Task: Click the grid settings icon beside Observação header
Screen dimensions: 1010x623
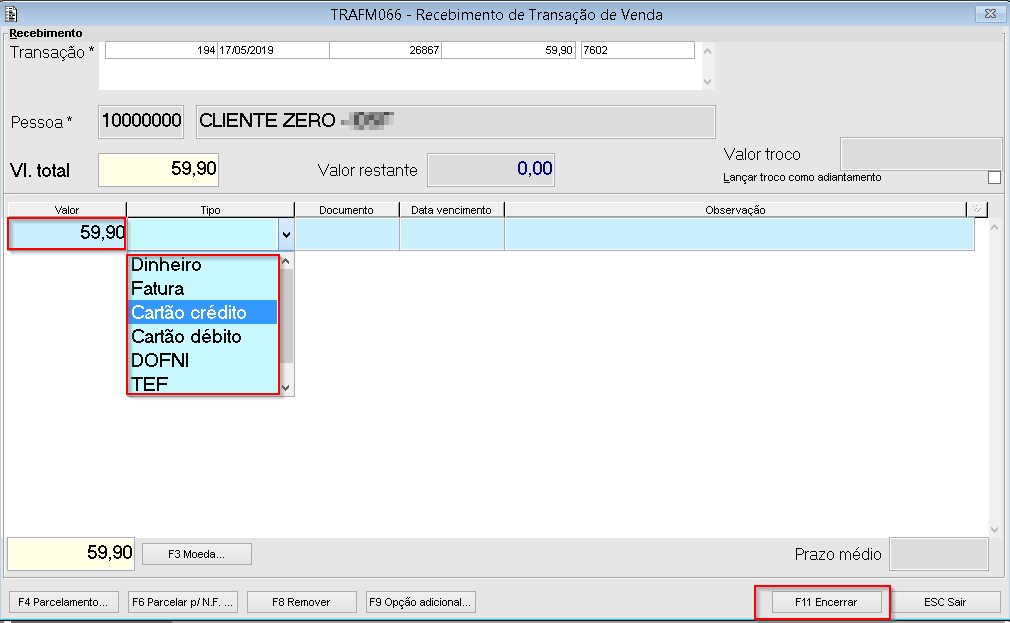Action: (977, 209)
